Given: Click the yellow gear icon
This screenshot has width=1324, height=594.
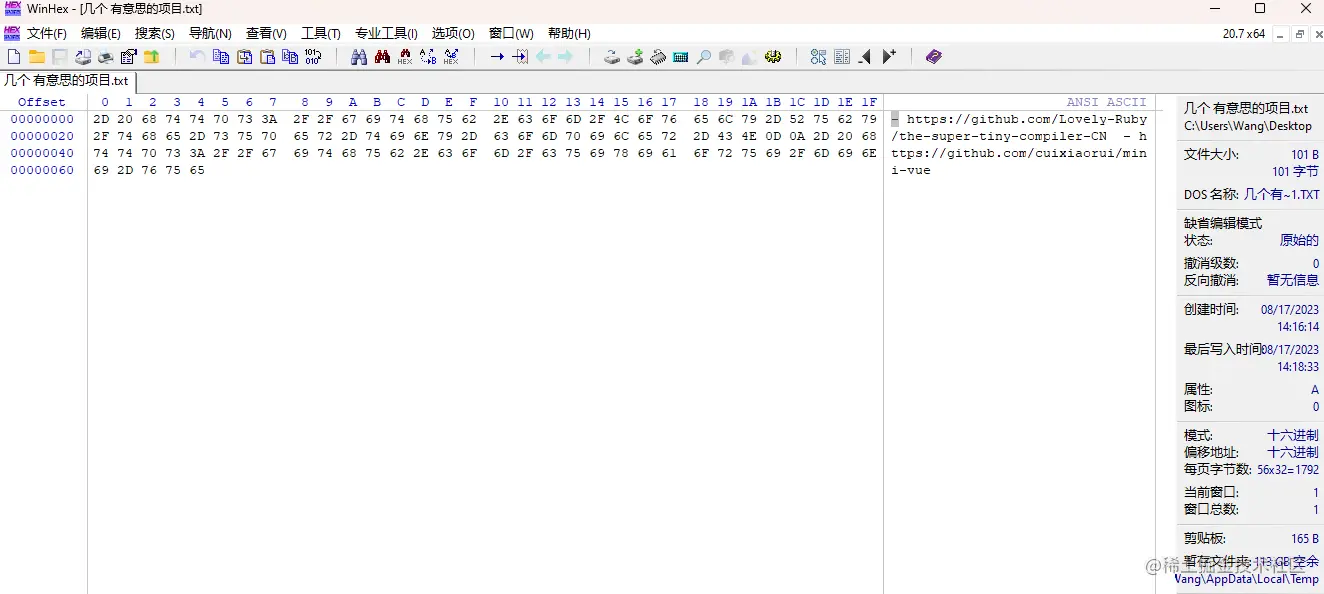Looking at the screenshot, I should point(773,57).
